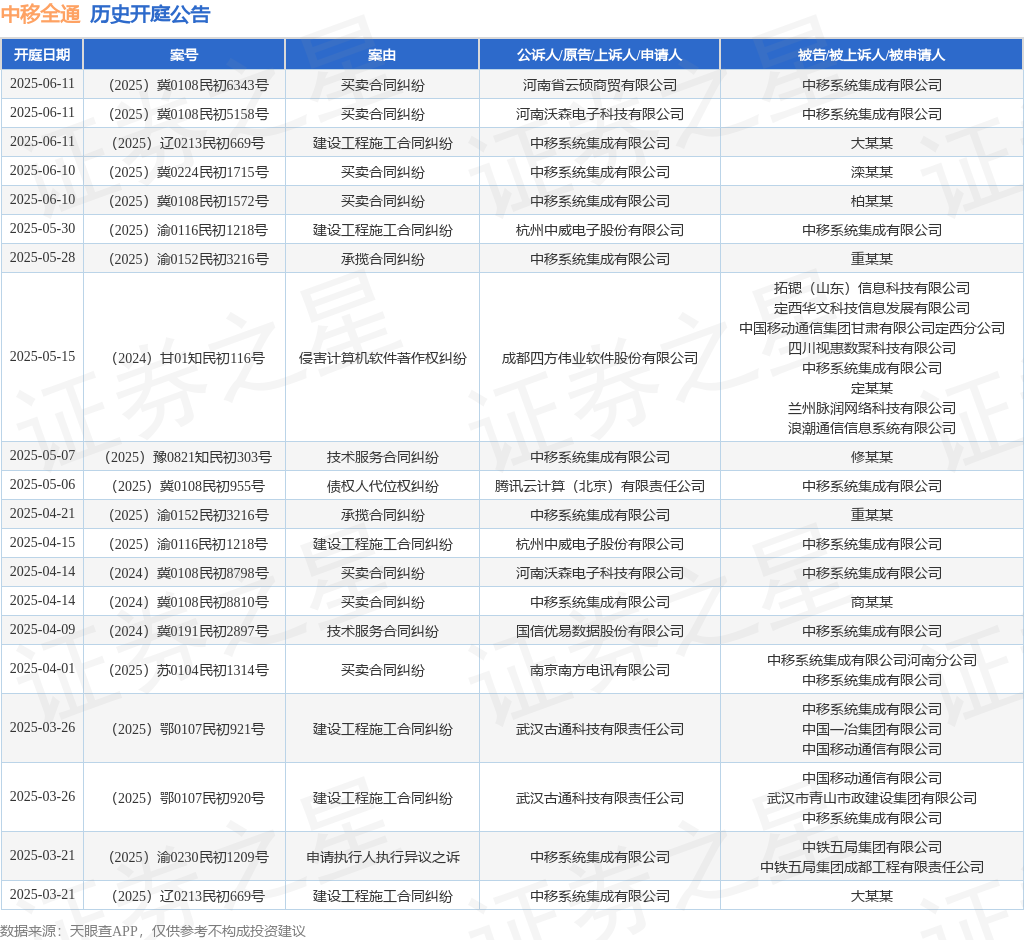Click defendant 商某某

pos(871,602)
